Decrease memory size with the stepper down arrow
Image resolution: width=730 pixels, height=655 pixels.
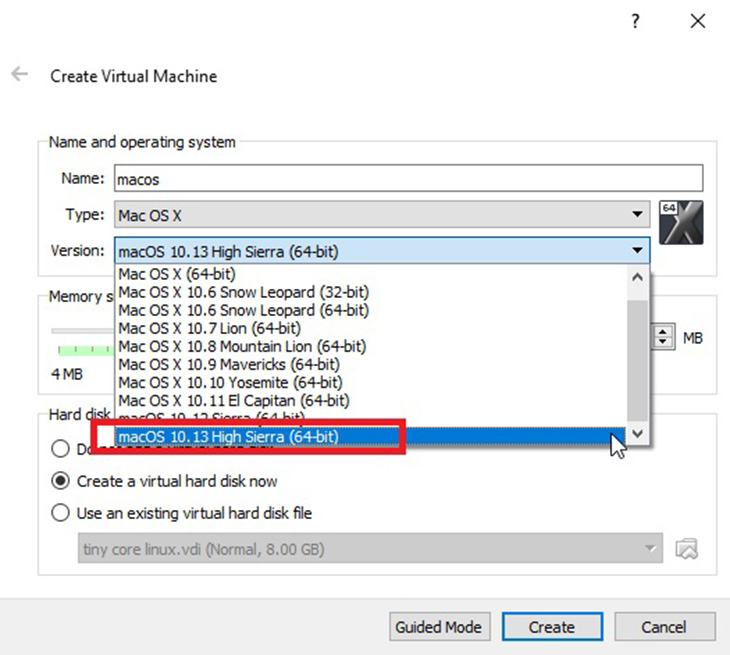point(662,342)
